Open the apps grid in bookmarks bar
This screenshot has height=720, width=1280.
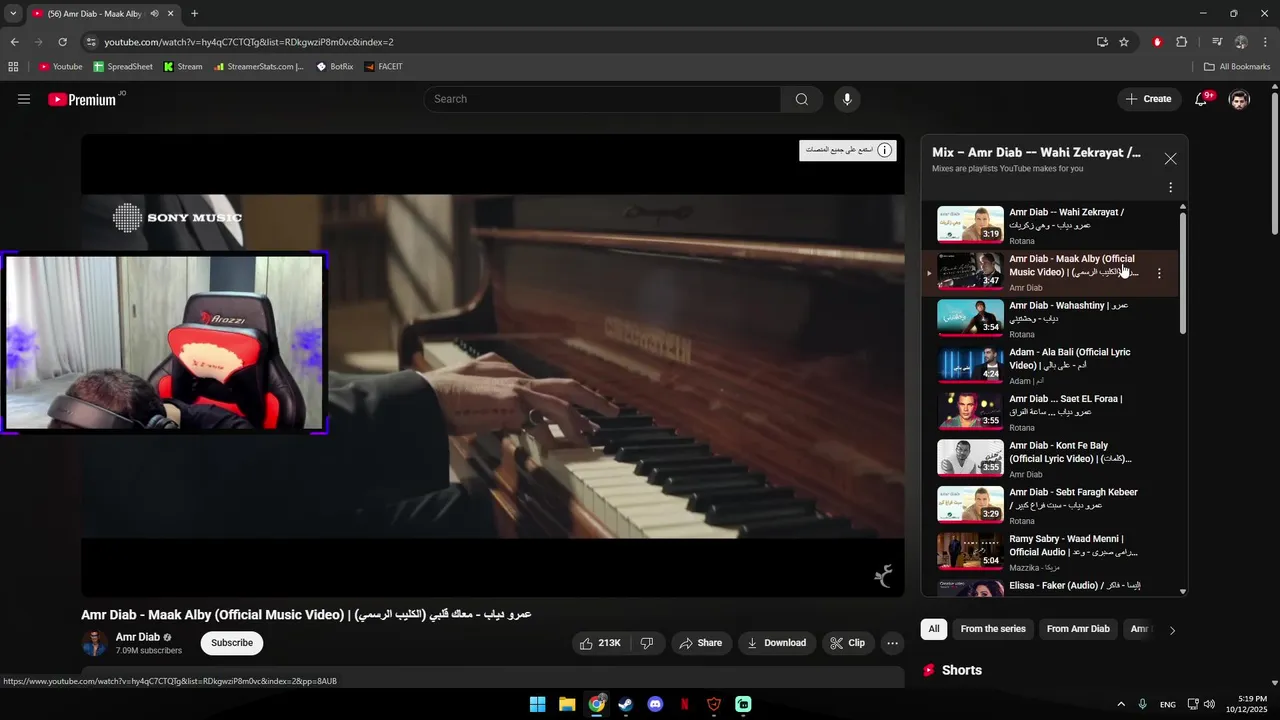[x=13, y=67]
